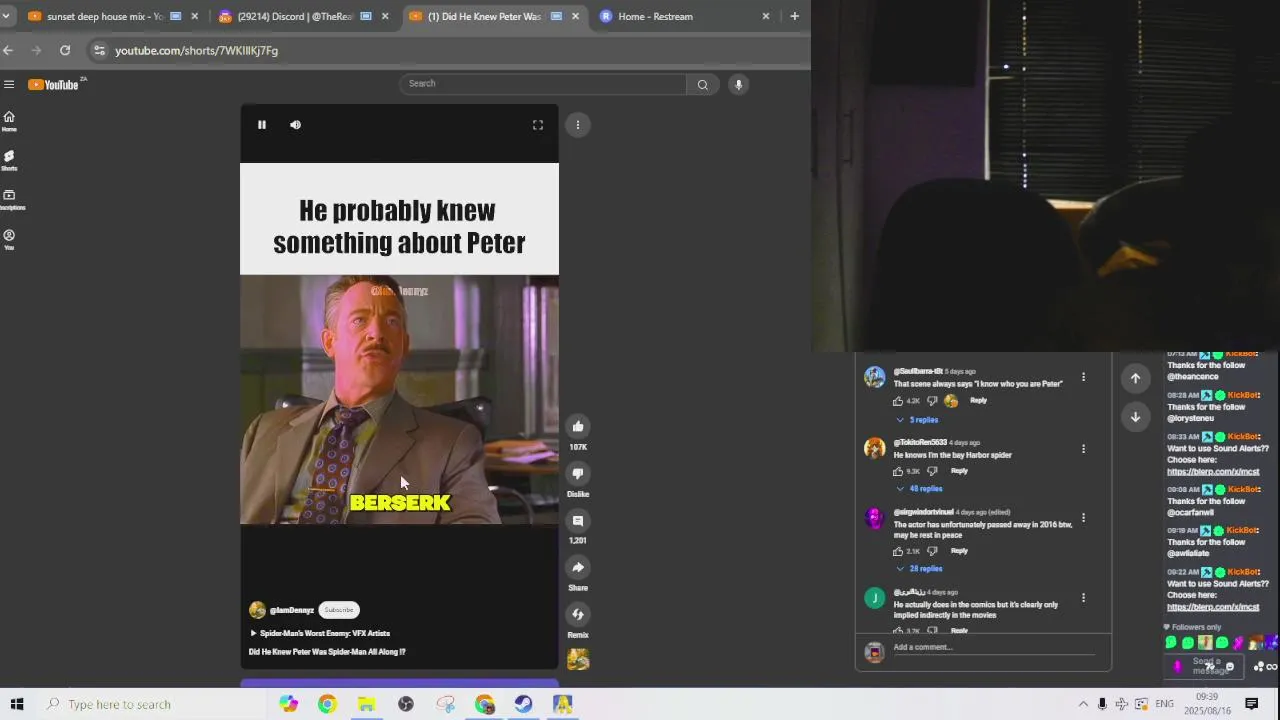
Task: Open options menu for sirgwindortvinuel comment
Action: (x=1083, y=518)
